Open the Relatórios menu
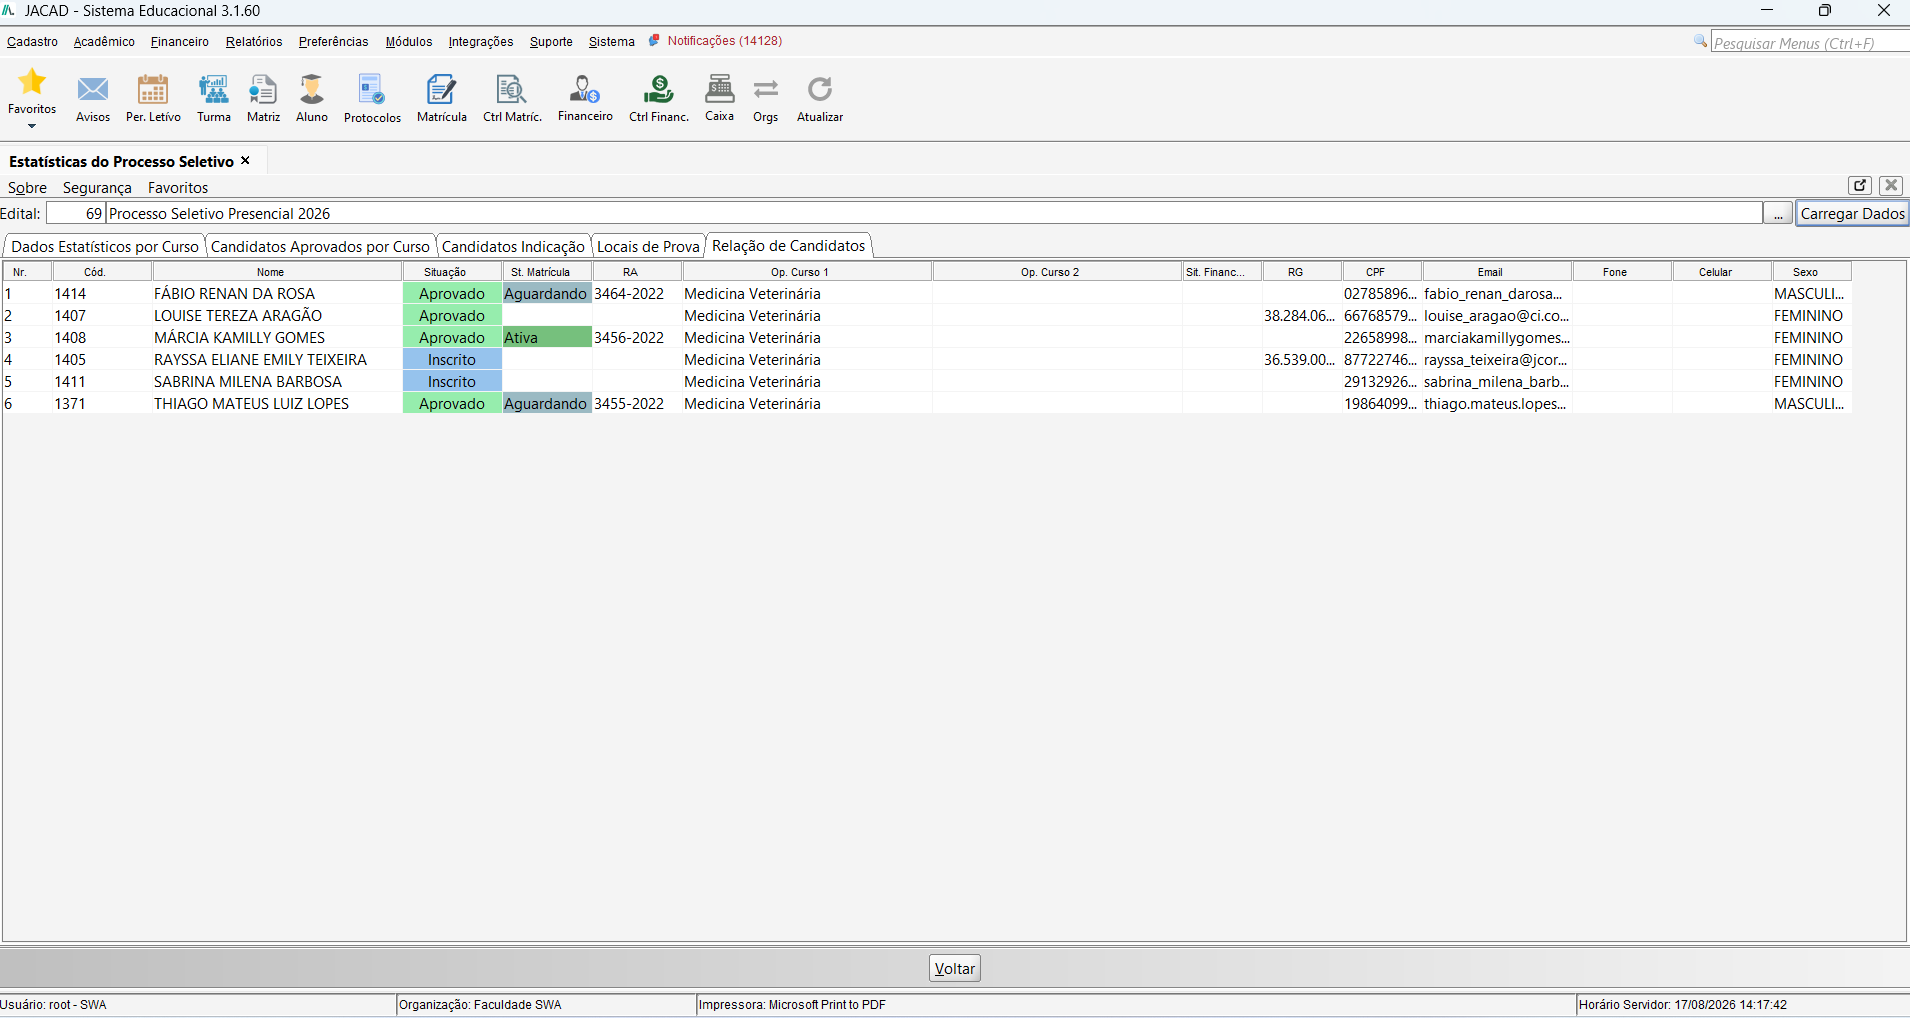This screenshot has width=1910, height=1018. click(x=254, y=42)
